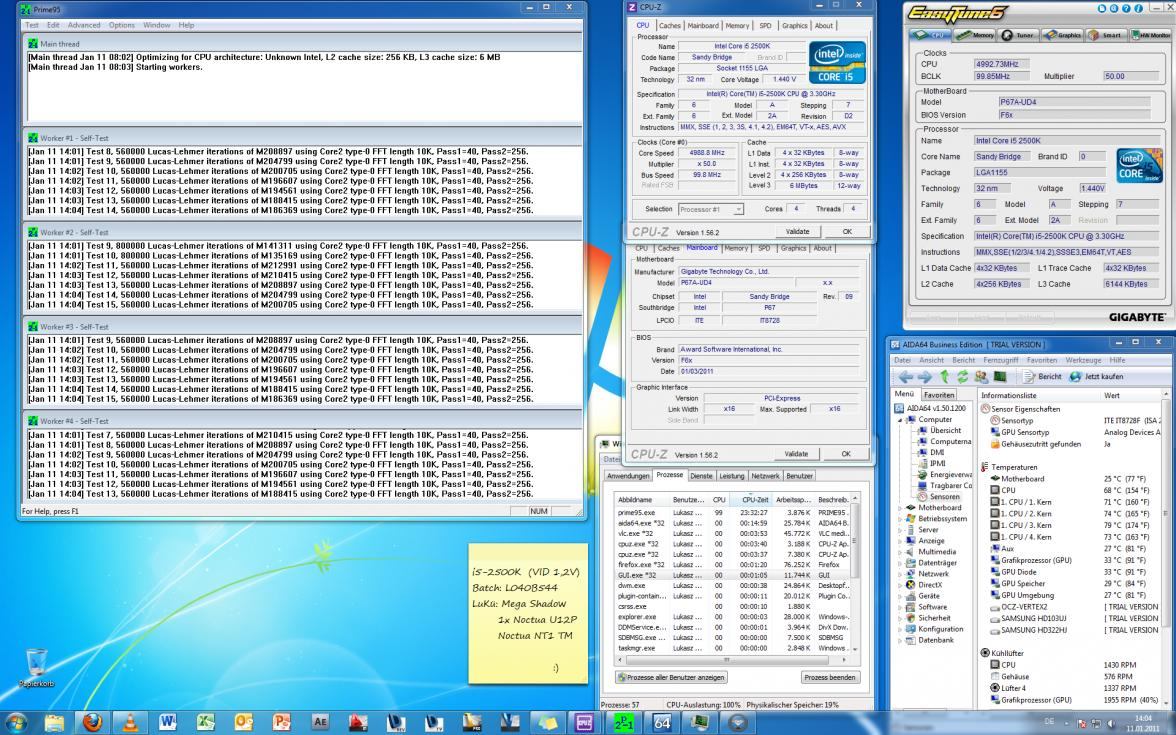The image size is (1176, 735).
Task: Collapse the Computer node in AIDA64 tree
Action: click(900, 420)
